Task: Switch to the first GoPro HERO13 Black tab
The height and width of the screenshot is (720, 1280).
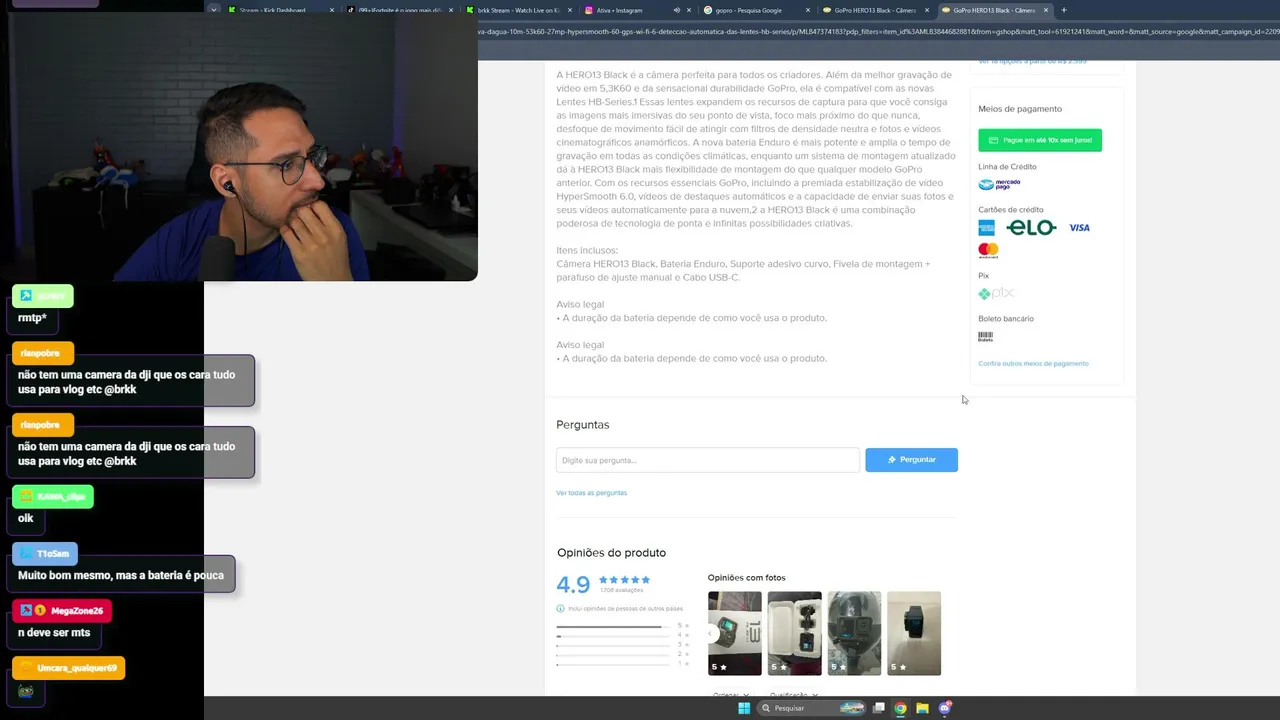Action: (x=875, y=10)
